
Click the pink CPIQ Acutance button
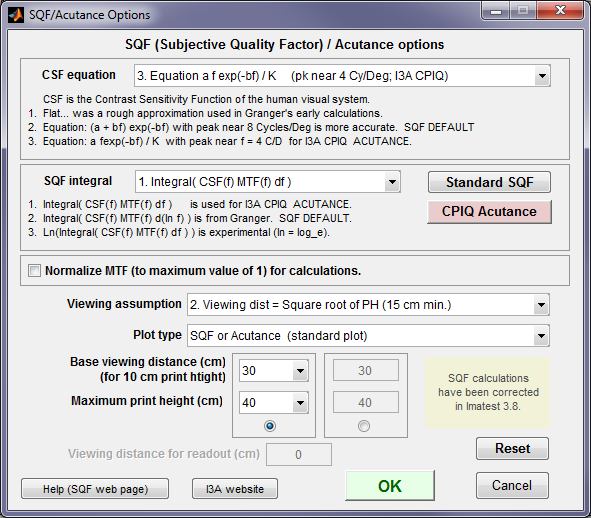(489, 211)
